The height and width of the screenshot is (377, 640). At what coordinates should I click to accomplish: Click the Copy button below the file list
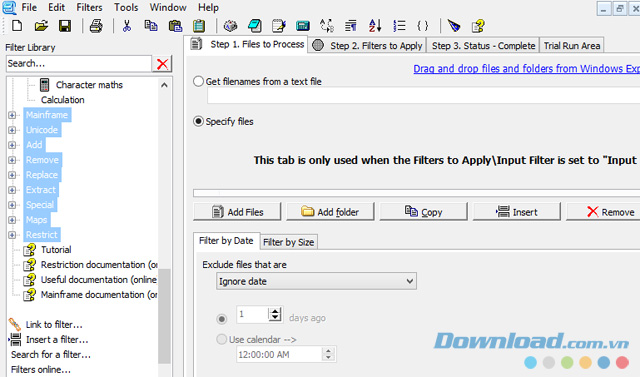(x=423, y=212)
